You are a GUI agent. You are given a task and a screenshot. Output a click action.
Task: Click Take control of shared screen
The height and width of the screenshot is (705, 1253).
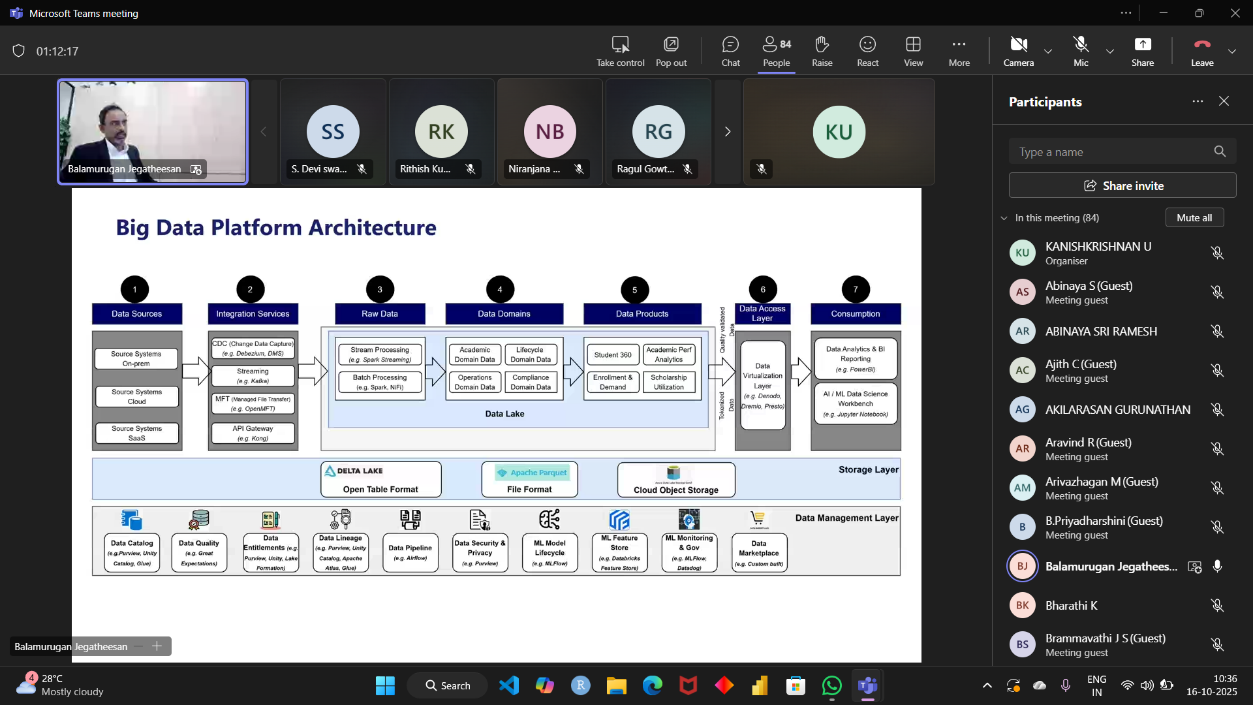tap(620, 51)
